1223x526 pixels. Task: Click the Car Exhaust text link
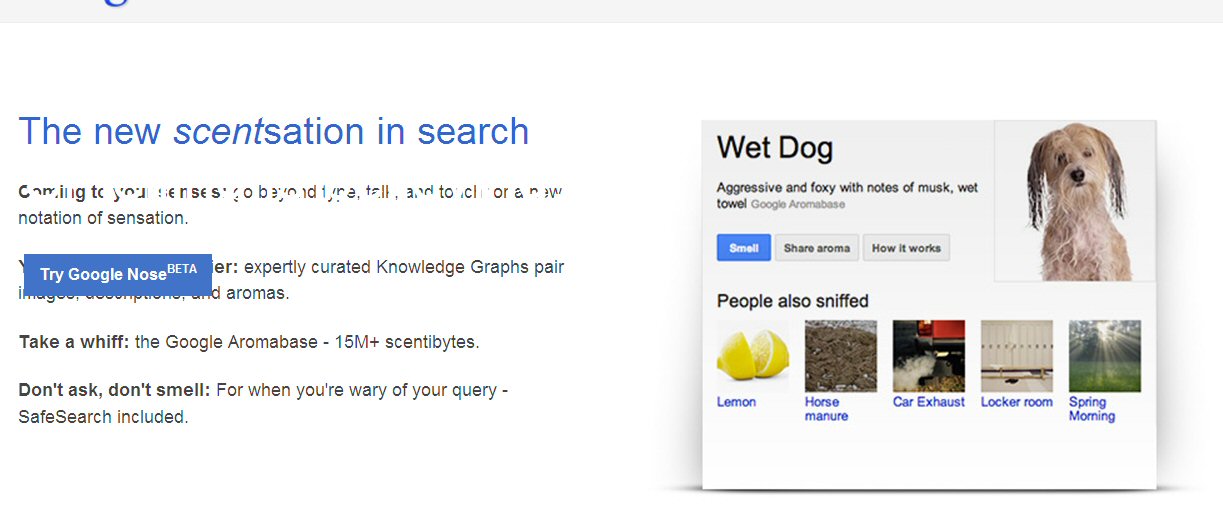928,402
